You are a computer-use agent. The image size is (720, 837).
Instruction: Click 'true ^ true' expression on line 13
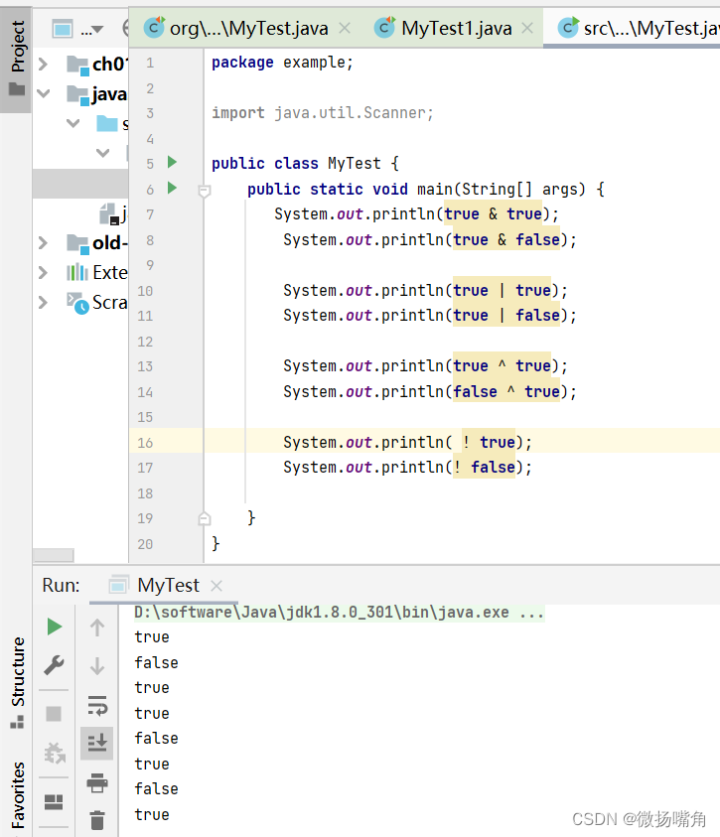[502, 366]
